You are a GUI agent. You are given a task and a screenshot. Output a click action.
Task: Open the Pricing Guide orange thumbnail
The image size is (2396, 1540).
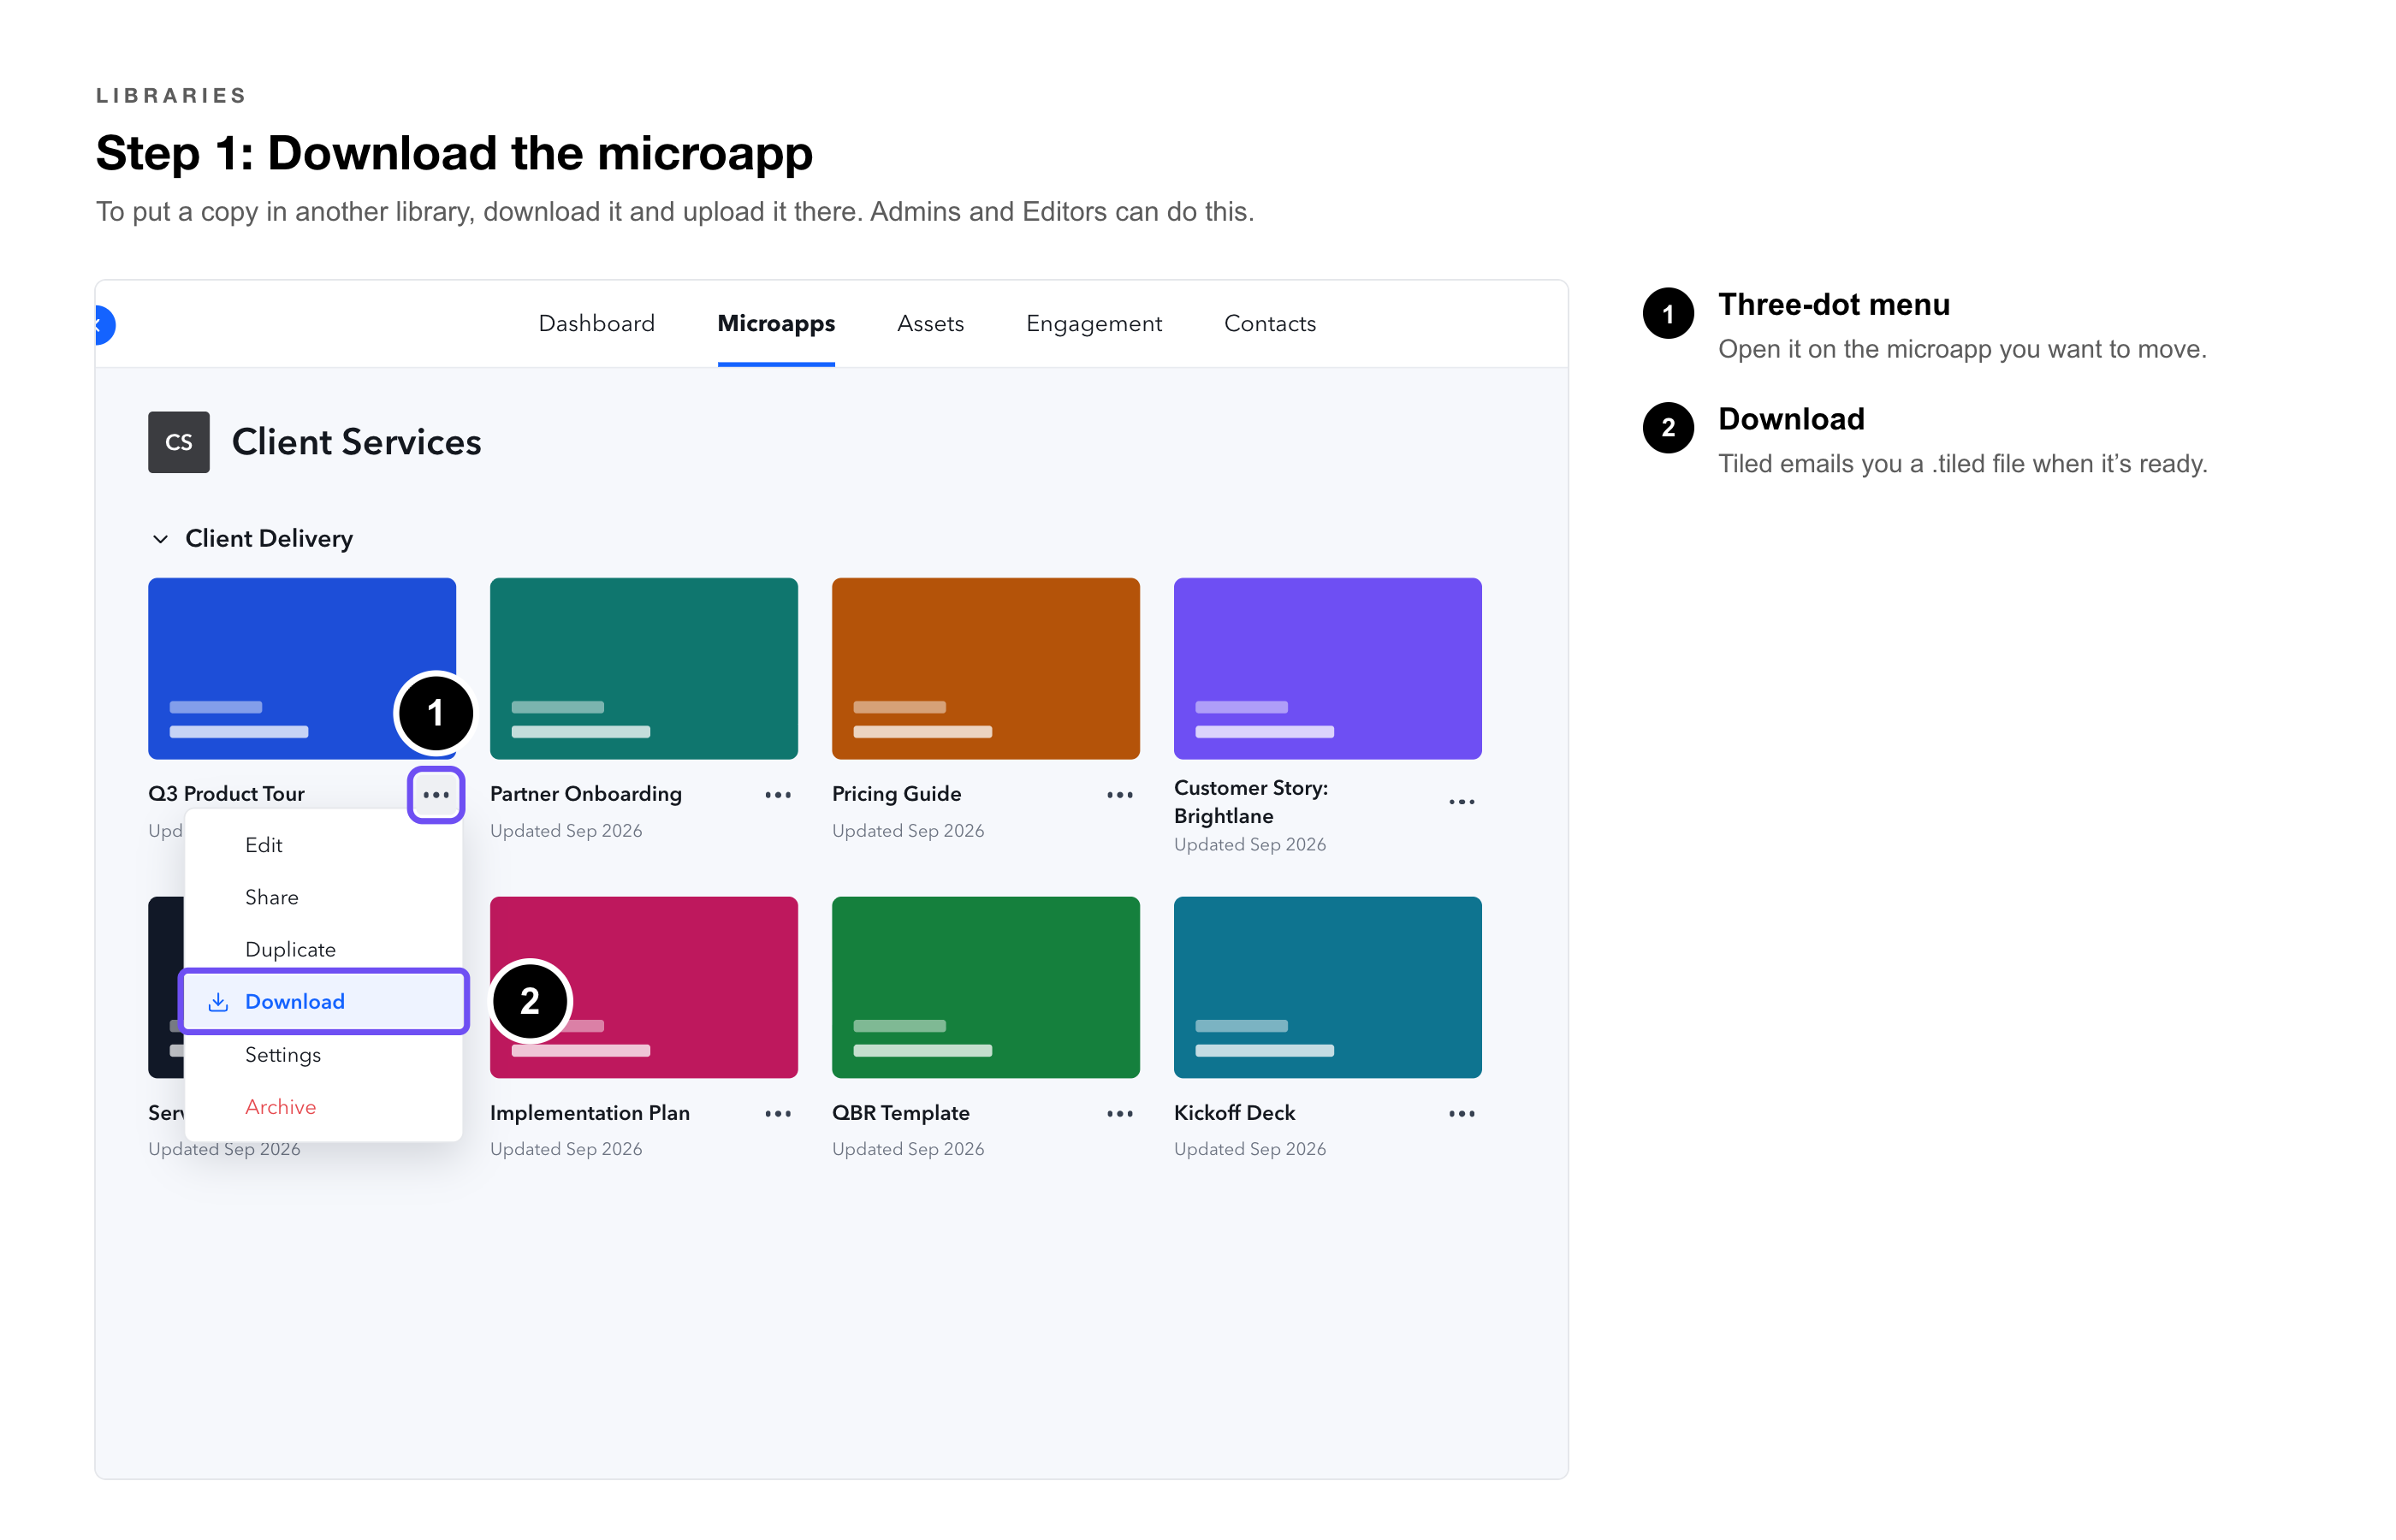[x=986, y=668]
